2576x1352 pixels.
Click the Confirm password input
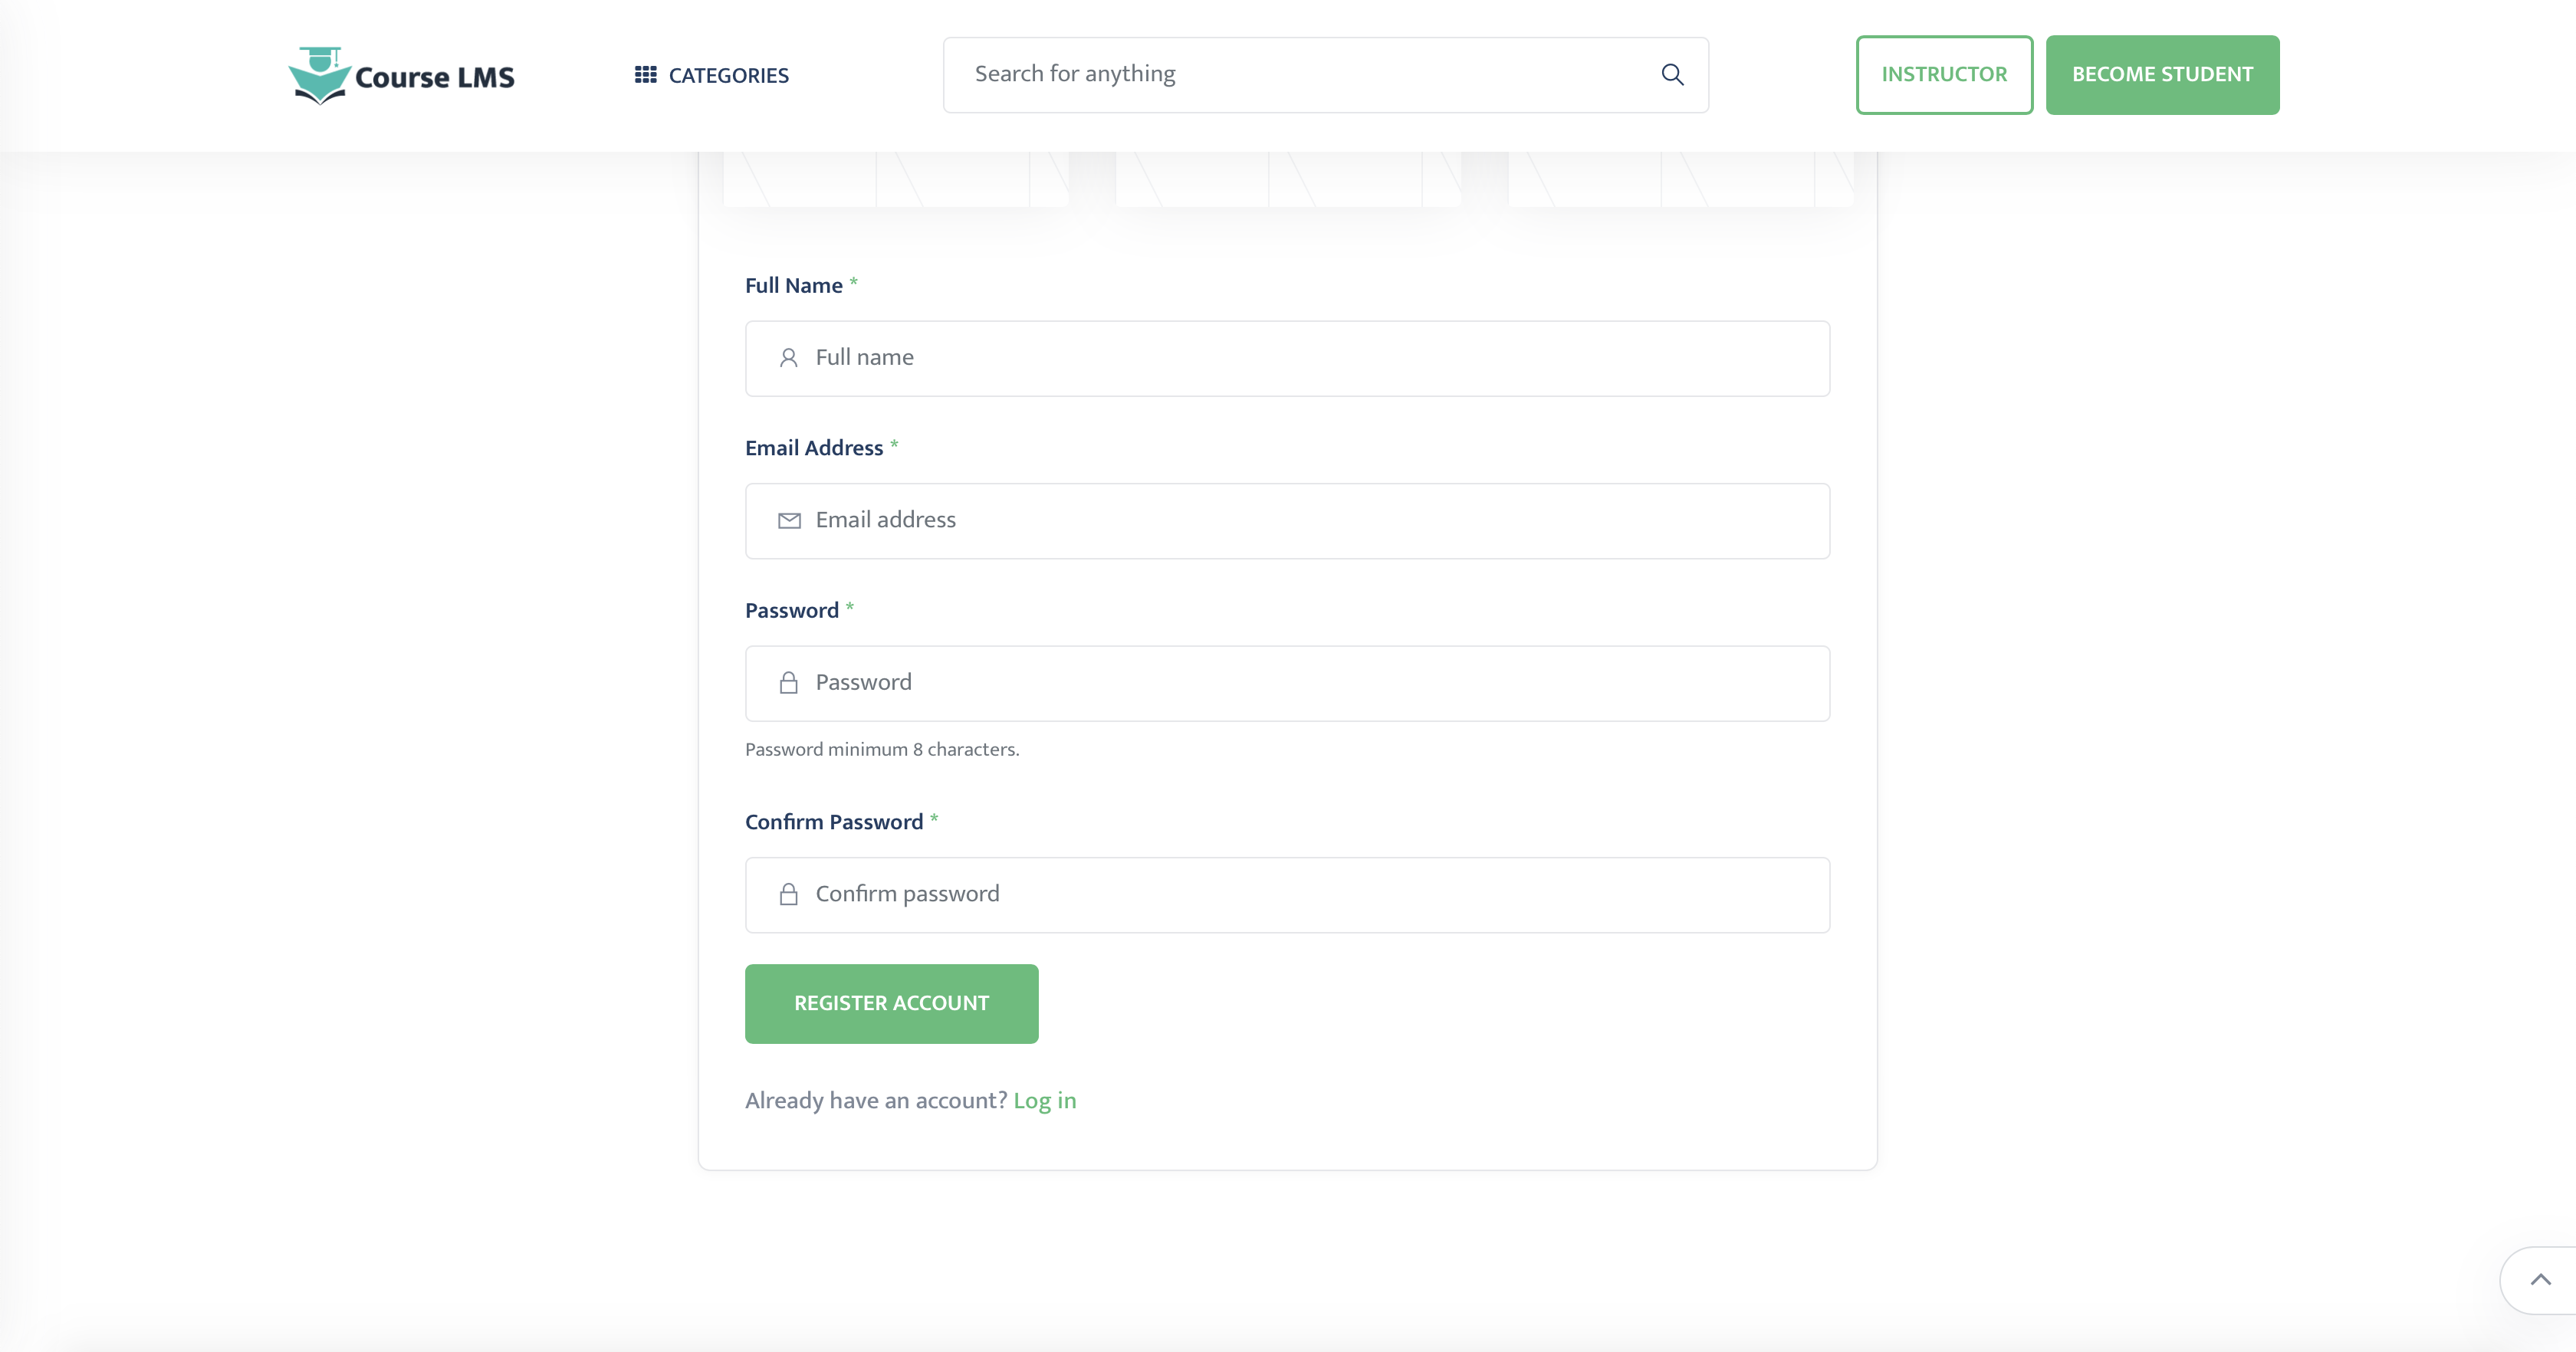coord(1300,894)
